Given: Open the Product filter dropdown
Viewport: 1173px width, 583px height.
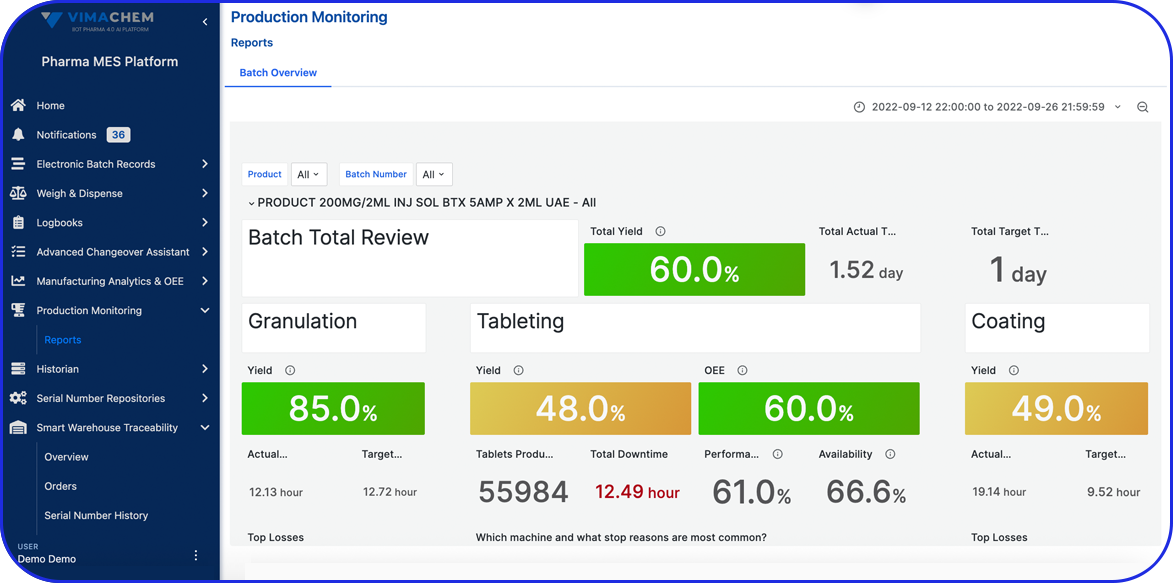Looking at the screenshot, I should tap(308, 174).
